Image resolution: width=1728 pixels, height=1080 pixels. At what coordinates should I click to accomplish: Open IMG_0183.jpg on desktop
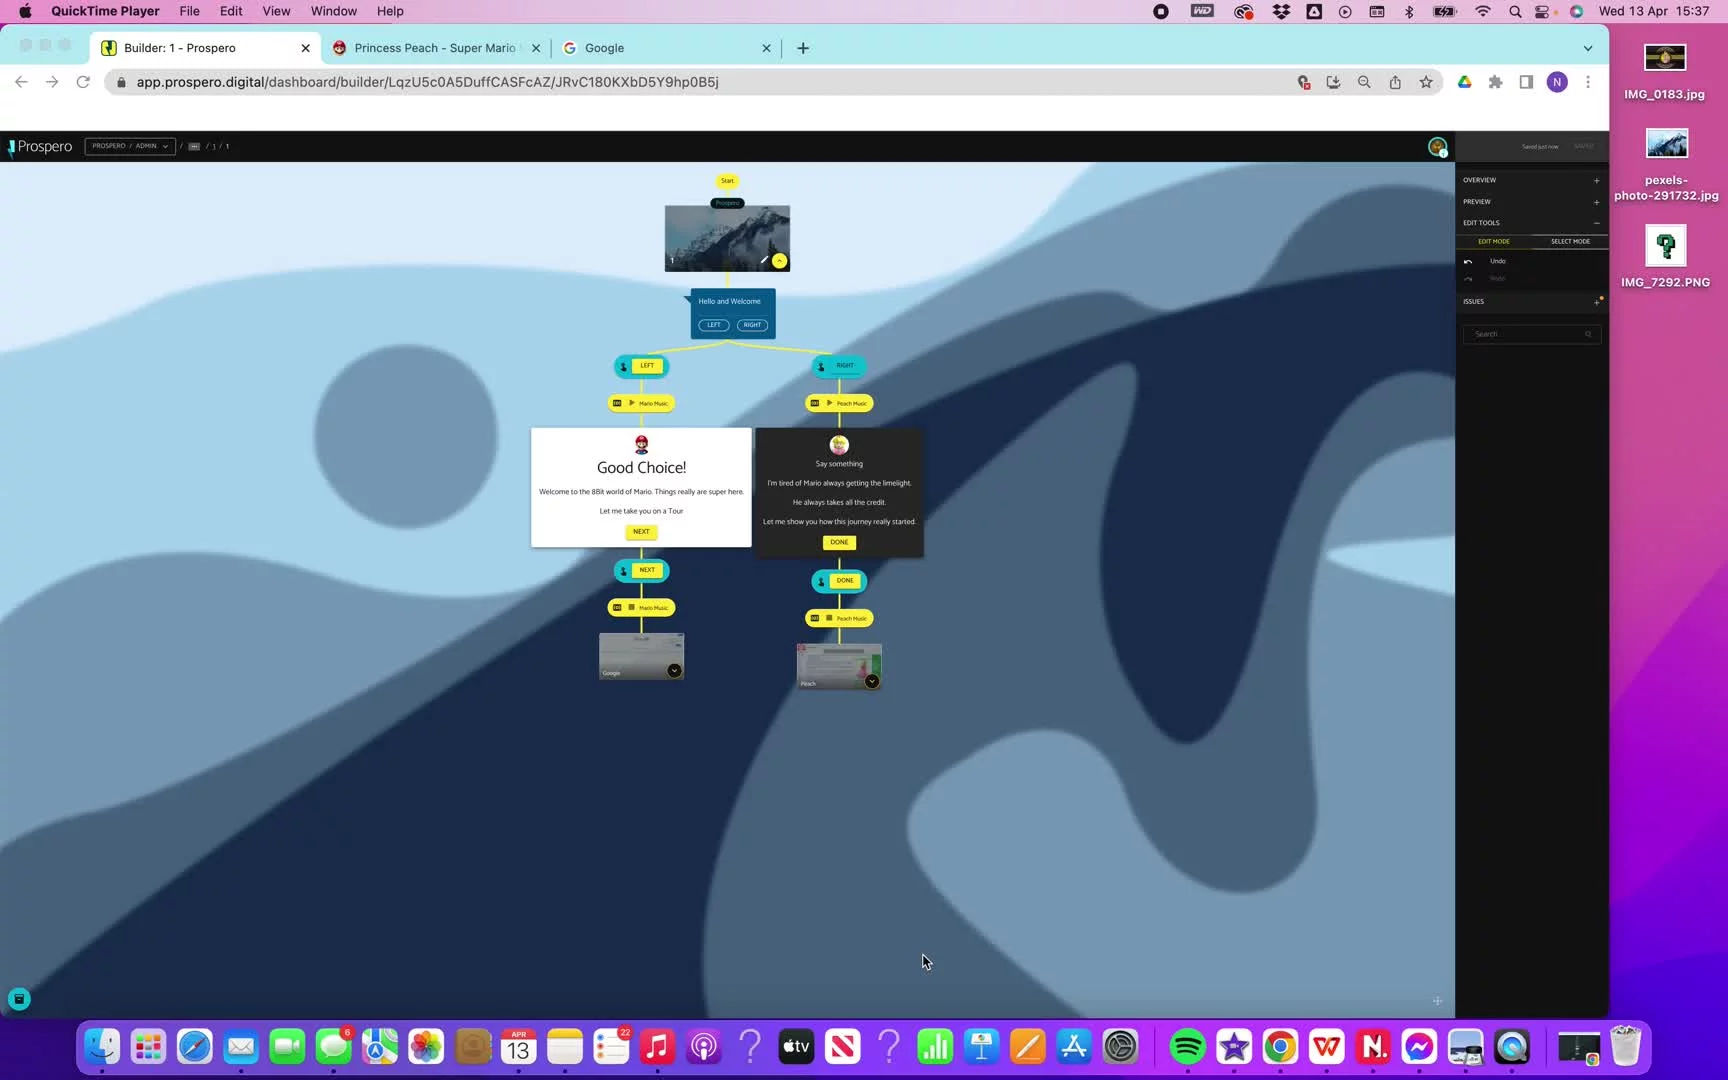[1665, 72]
